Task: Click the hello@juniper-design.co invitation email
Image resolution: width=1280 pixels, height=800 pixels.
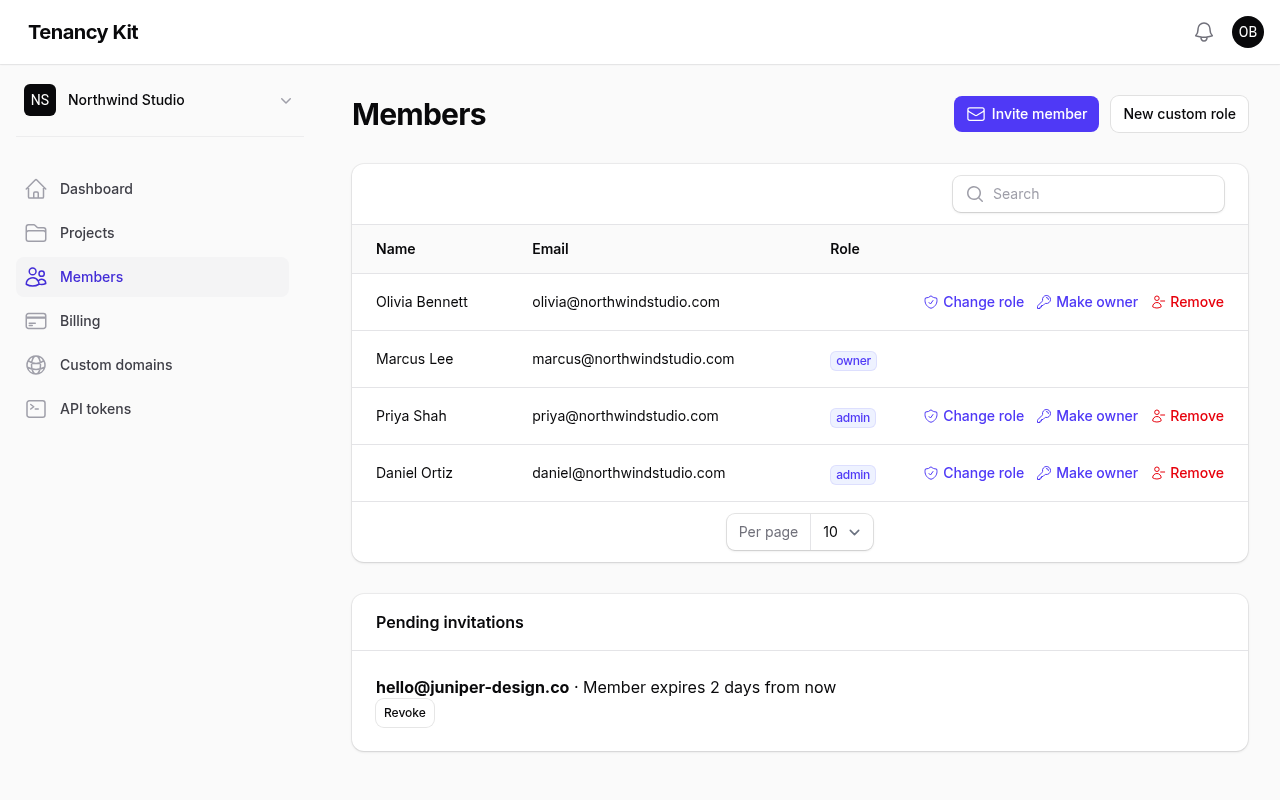Action: coord(472,687)
